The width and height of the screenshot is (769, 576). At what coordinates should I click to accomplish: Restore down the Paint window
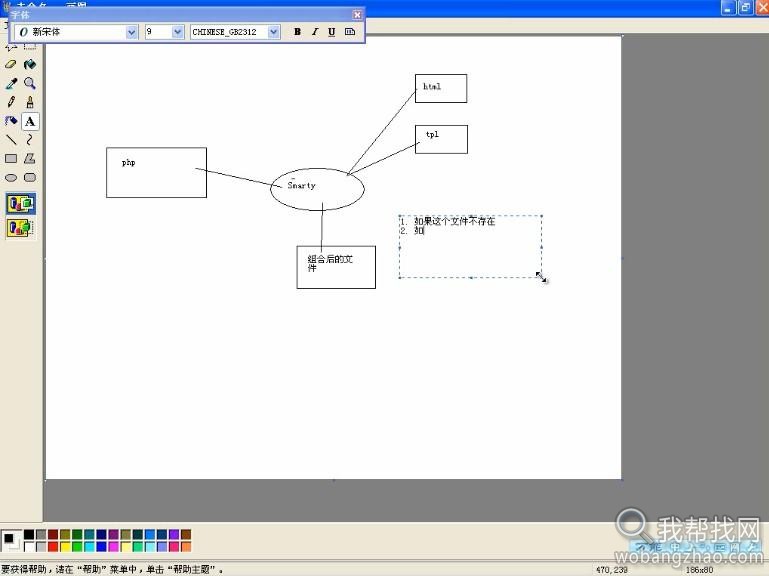[x=745, y=7]
